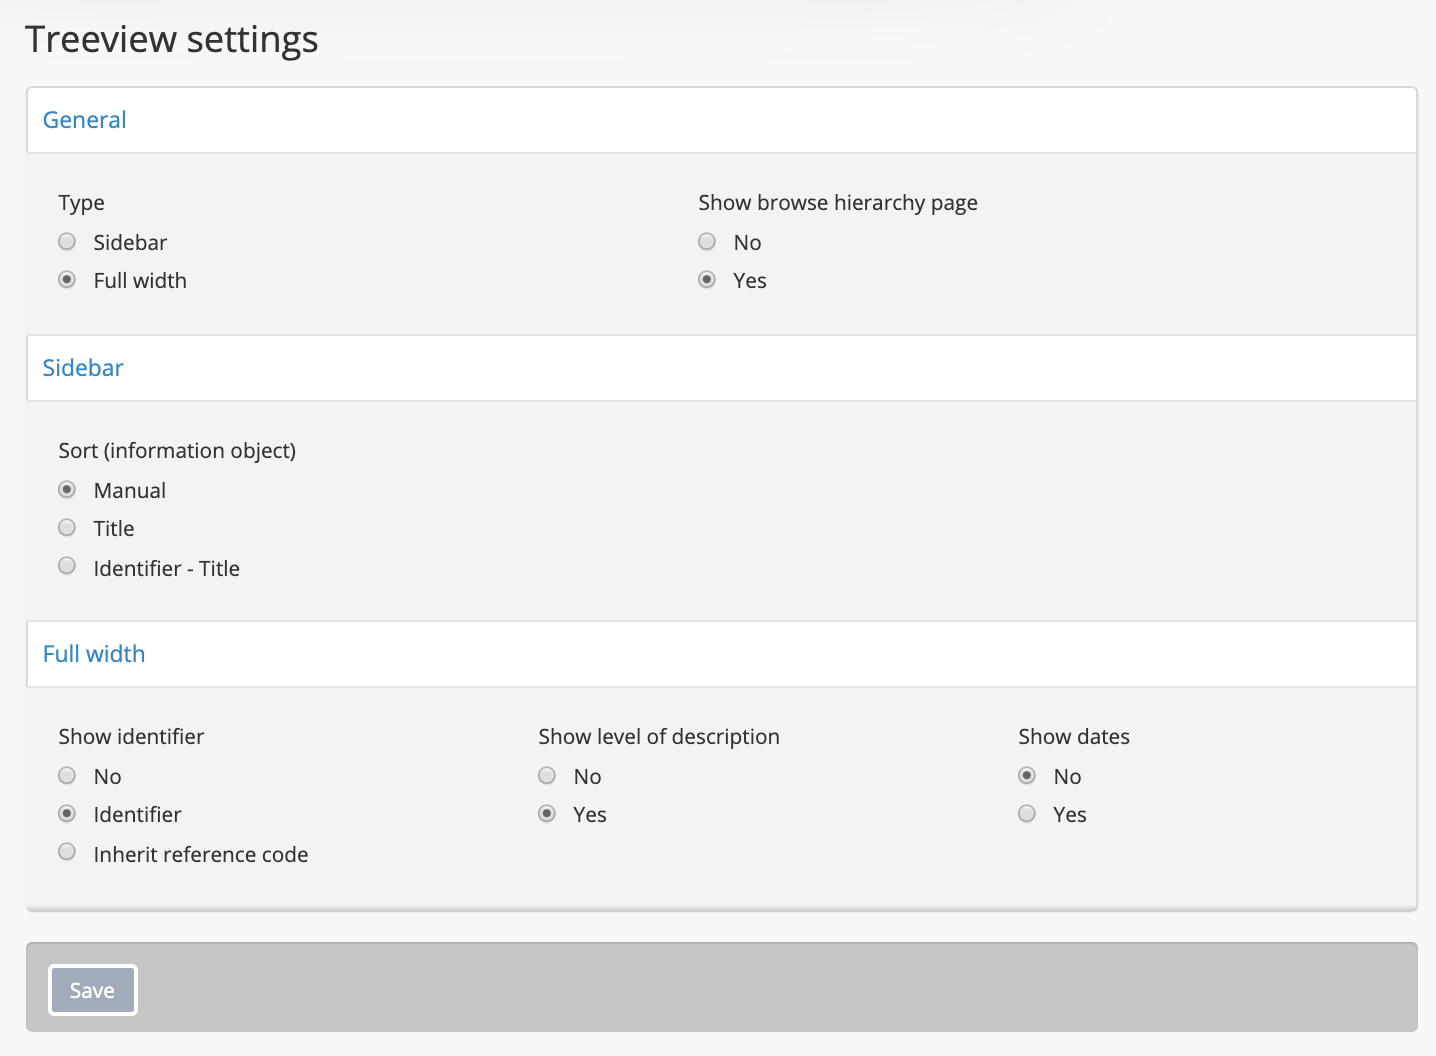Click the Inherit reference code label
Image resolution: width=1436 pixels, height=1056 pixels.
[x=201, y=855]
